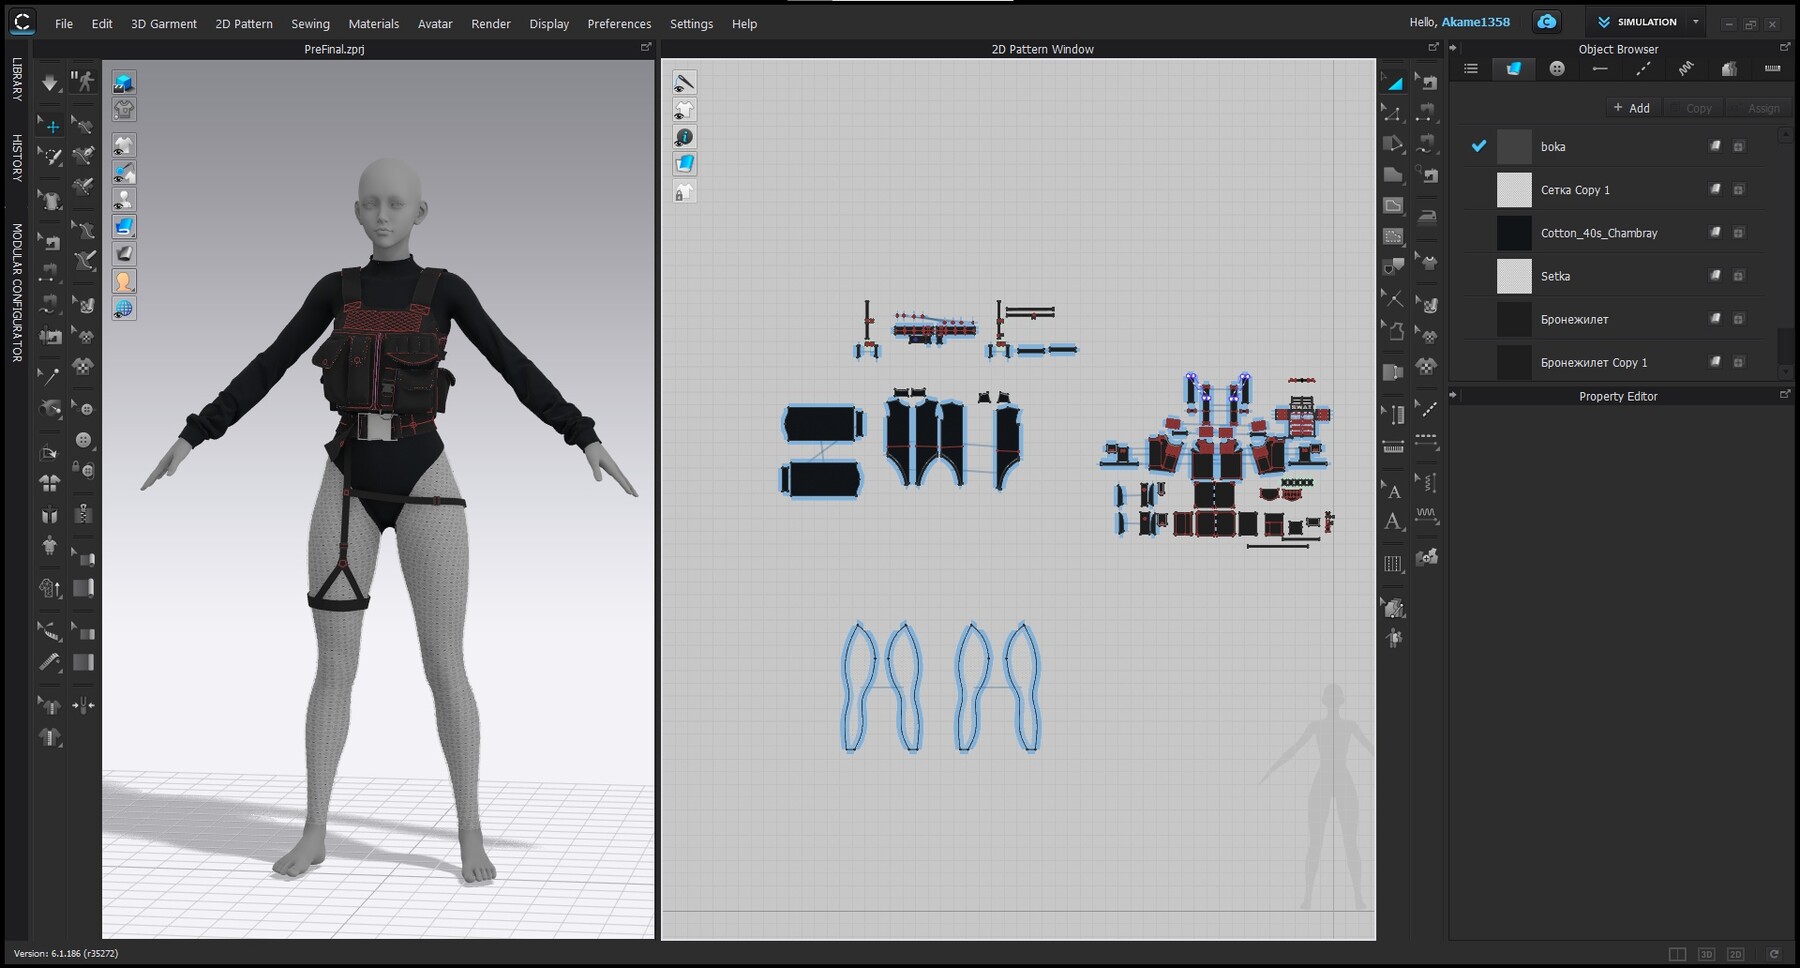Image resolution: width=1800 pixels, height=968 pixels.
Task: Select the Setka fabric swatch
Action: pyautogui.click(x=1514, y=276)
